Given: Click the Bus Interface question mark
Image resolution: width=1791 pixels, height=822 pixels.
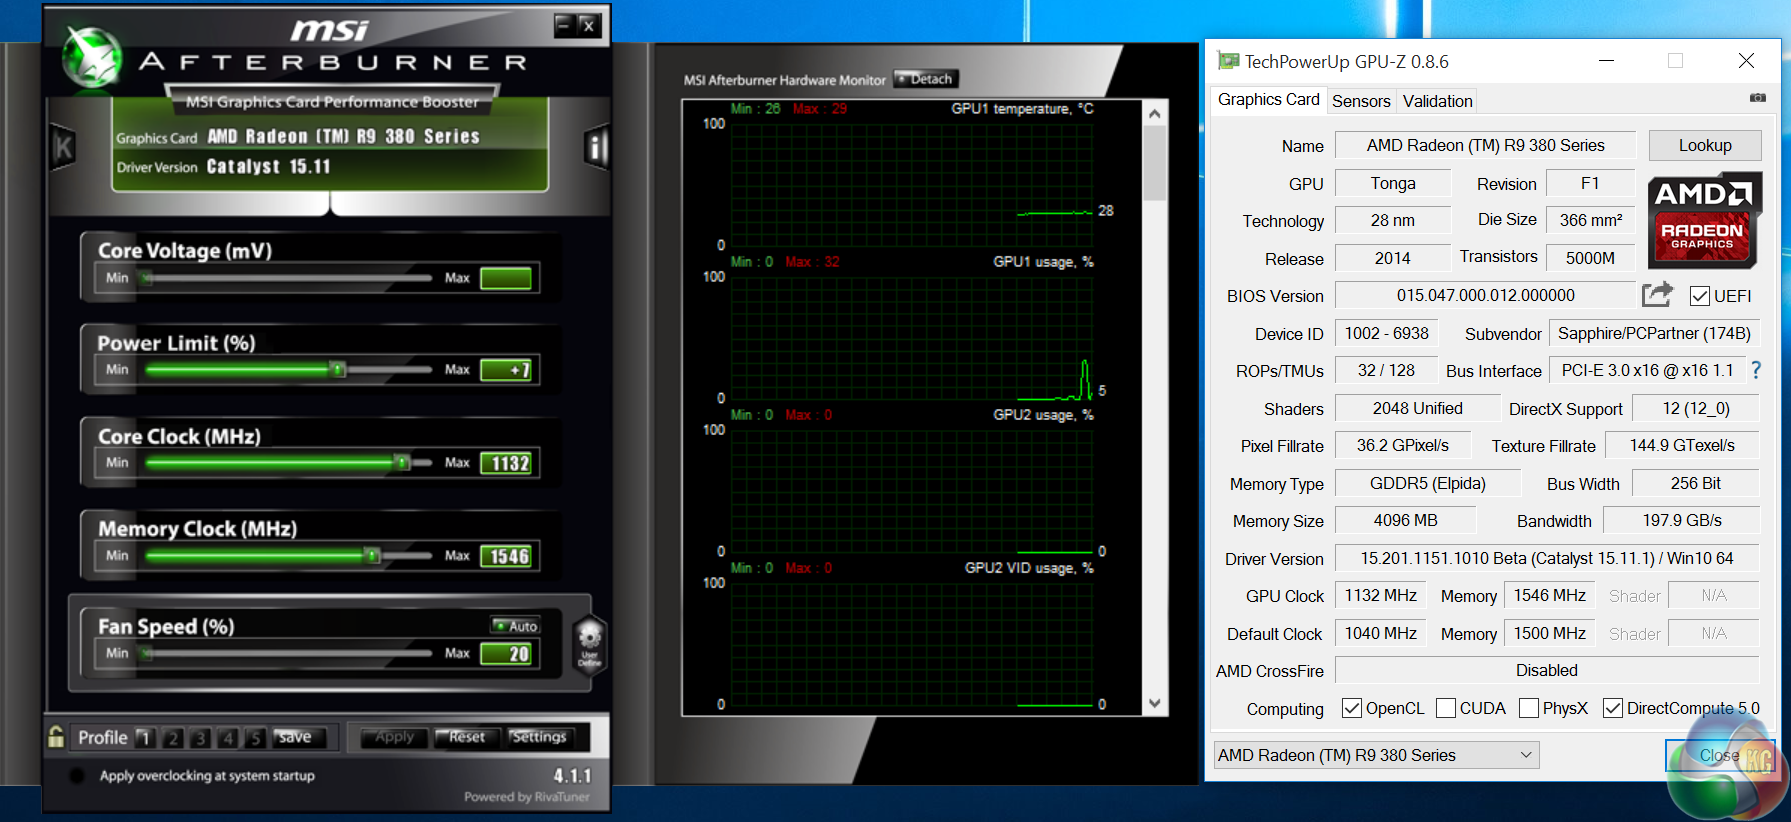Looking at the screenshot, I should pyautogui.click(x=1756, y=370).
